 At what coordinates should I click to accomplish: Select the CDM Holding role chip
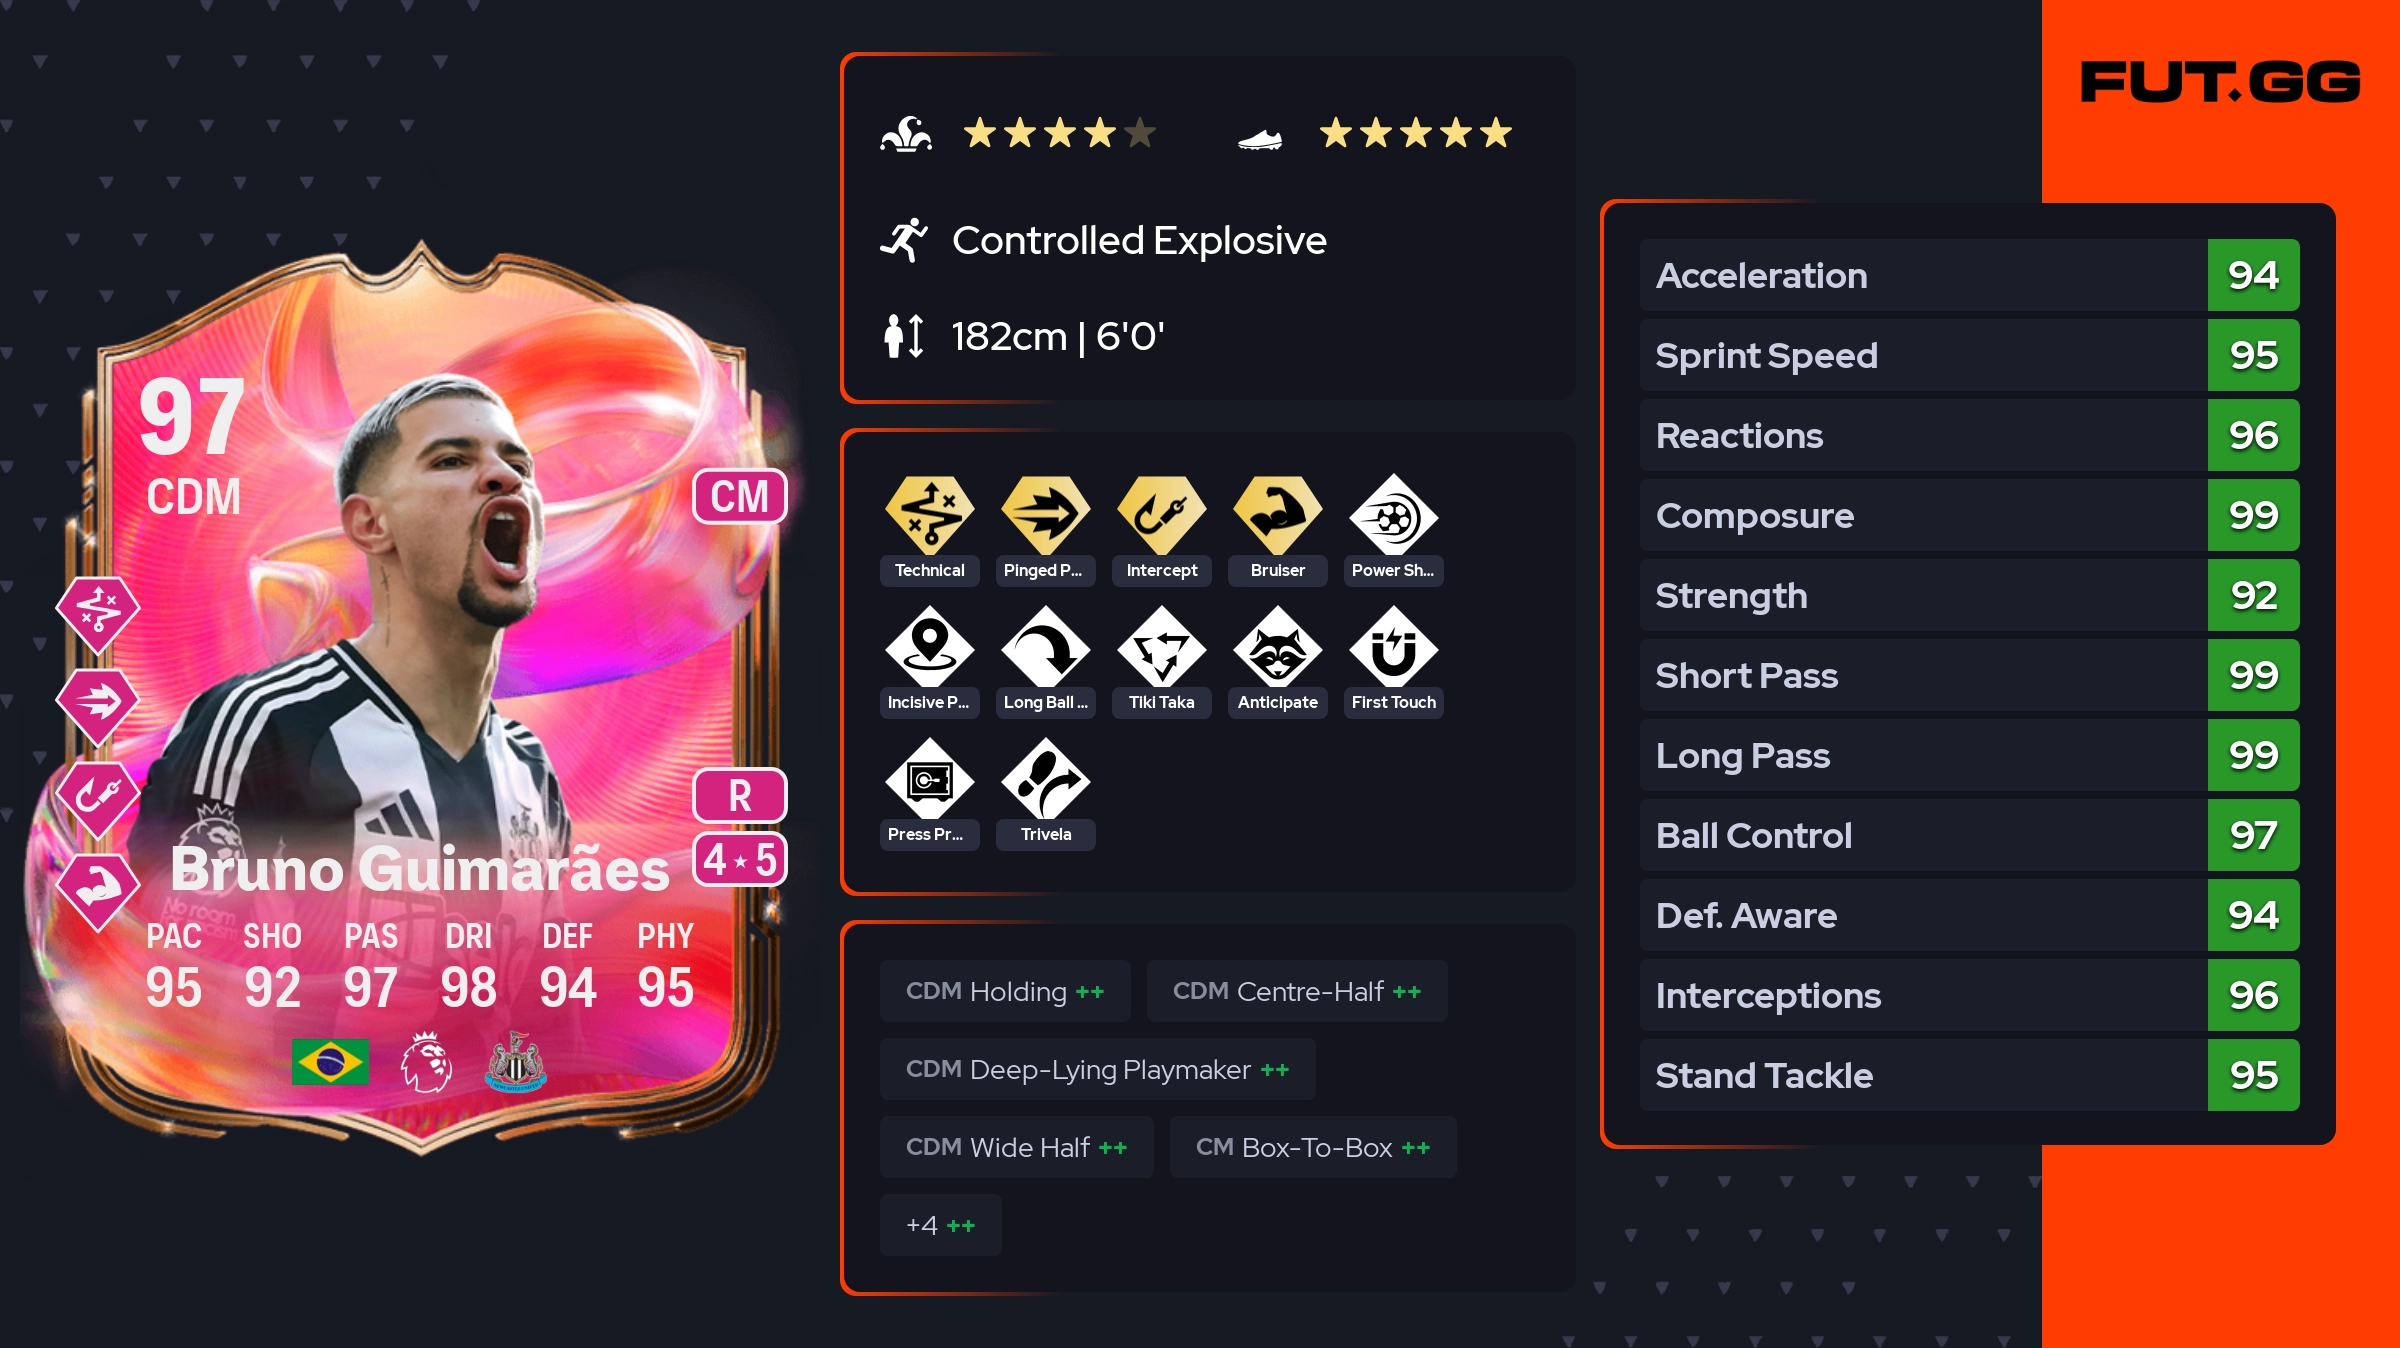[1005, 991]
